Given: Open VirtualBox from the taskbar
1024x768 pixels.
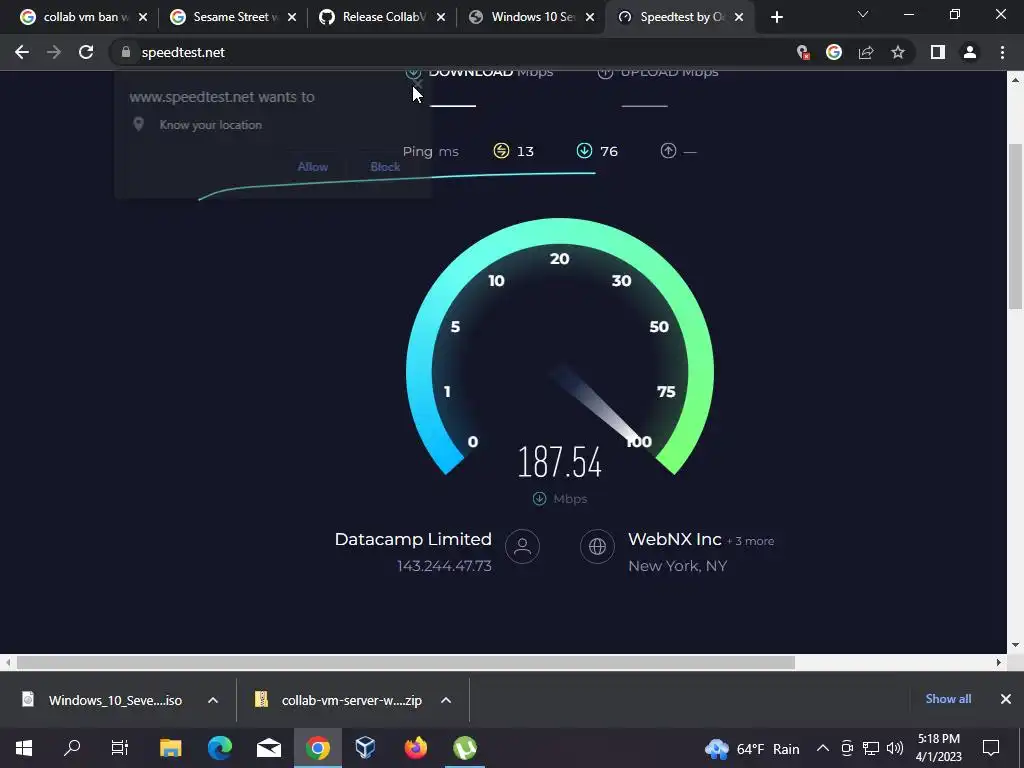Looking at the screenshot, I should [x=366, y=748].
